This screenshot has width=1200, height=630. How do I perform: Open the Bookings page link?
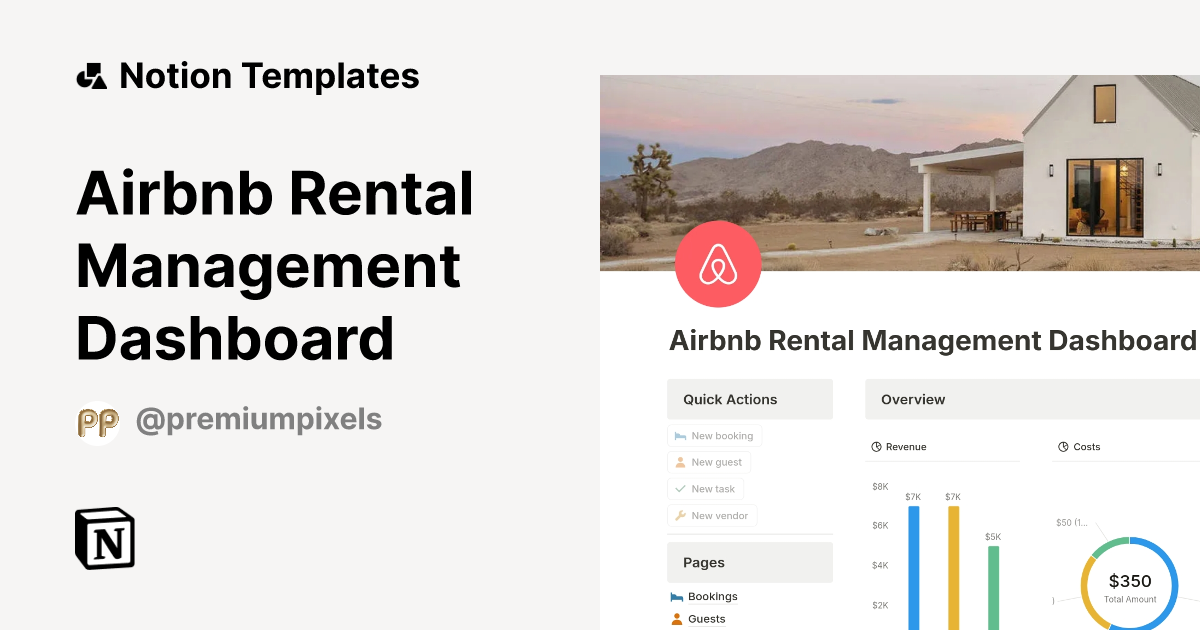[711, 596]
